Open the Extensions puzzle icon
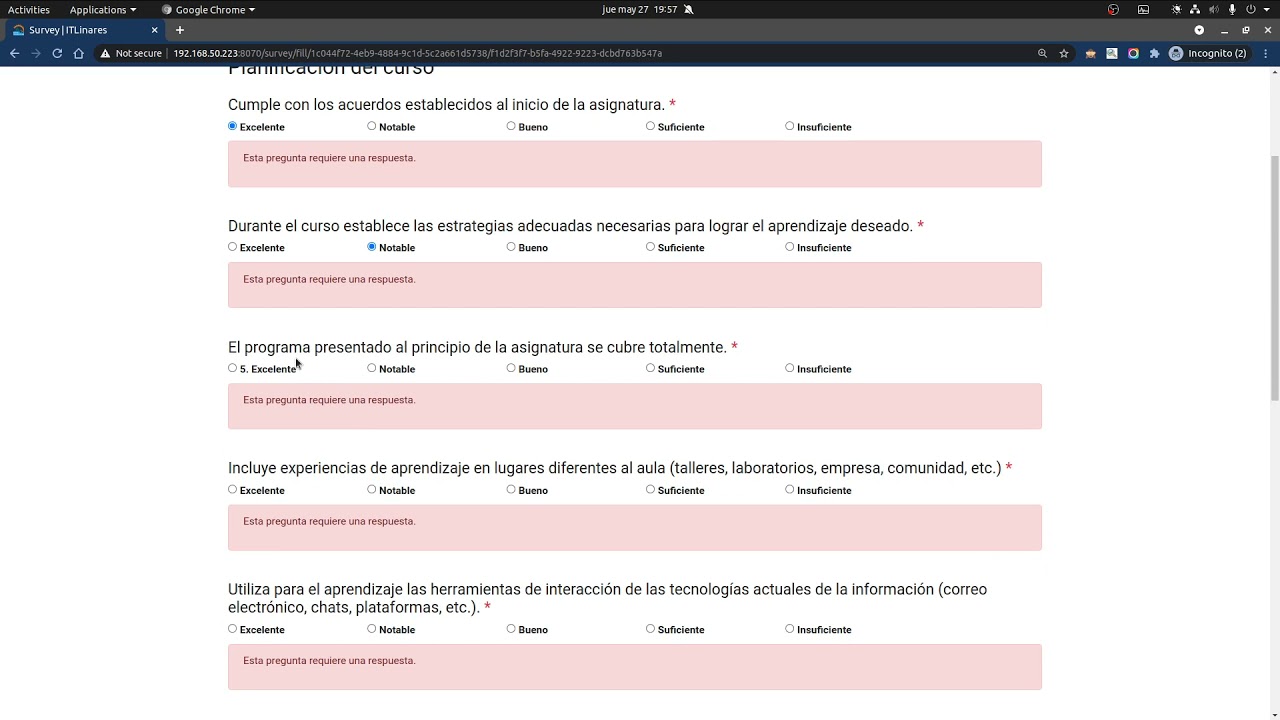 [x=1154, y=53]
